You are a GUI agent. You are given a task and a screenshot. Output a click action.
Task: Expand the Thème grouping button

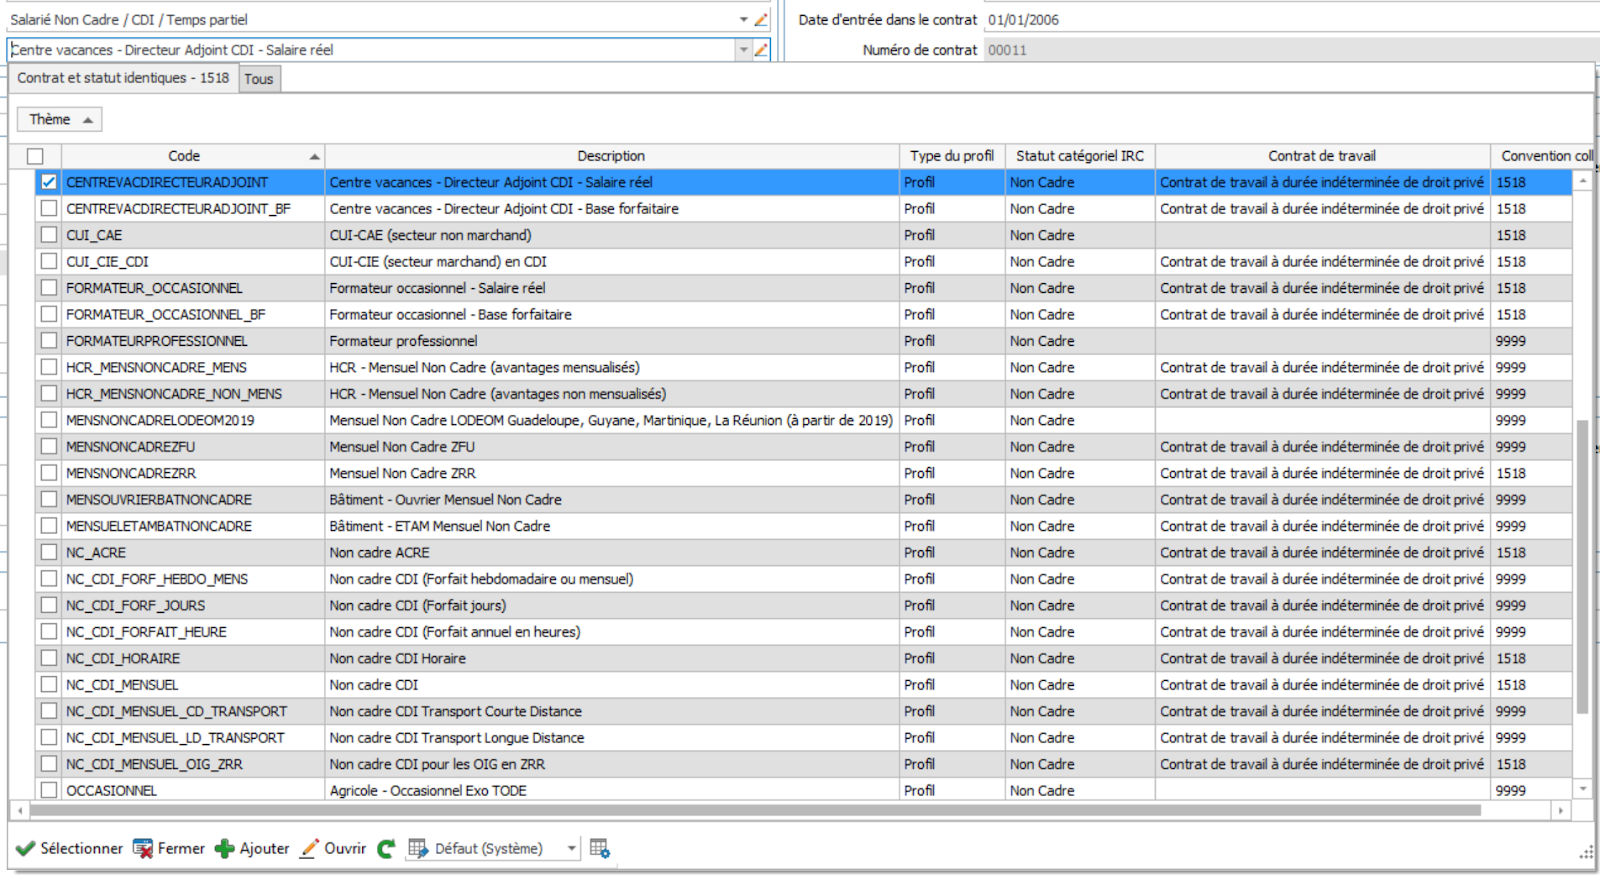[60, 119]
